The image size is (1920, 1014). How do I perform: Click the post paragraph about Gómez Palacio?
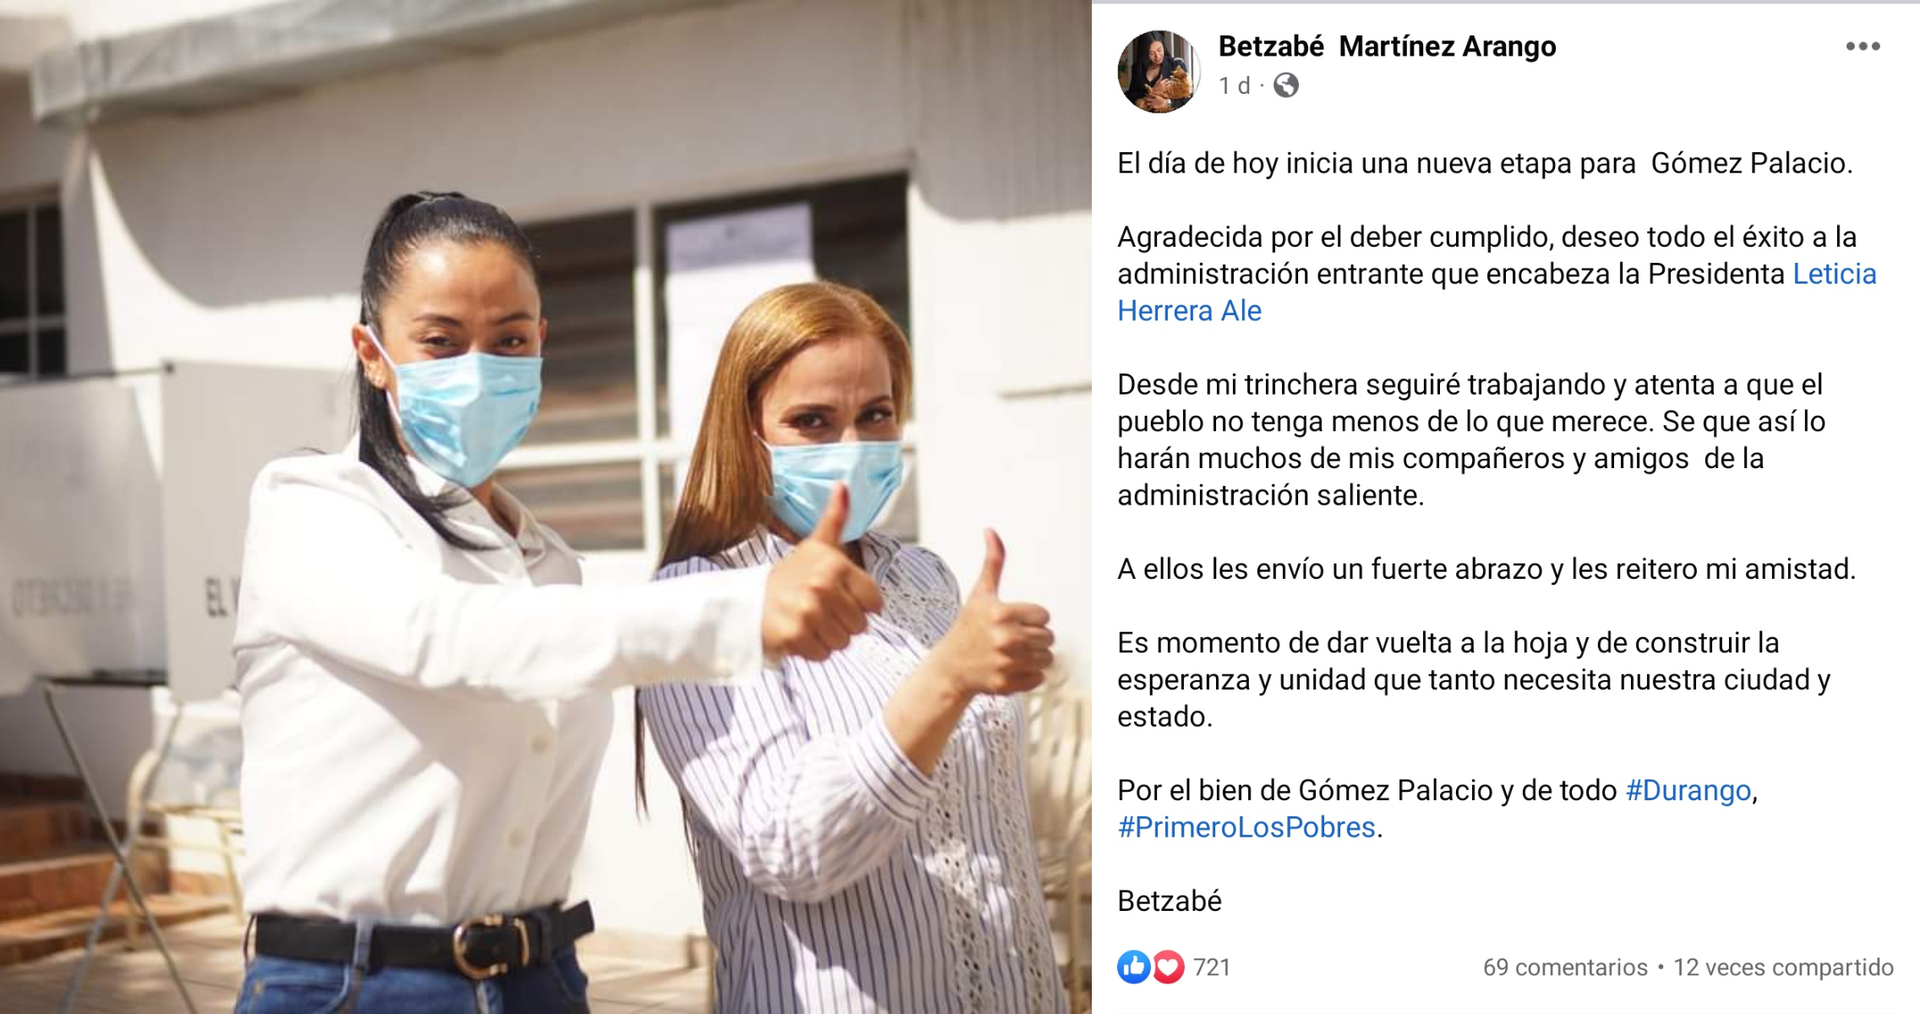point(1485,163)
